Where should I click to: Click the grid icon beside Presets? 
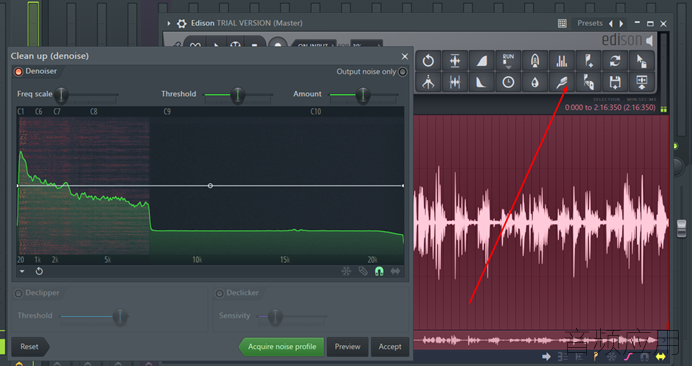pos(562,23)
